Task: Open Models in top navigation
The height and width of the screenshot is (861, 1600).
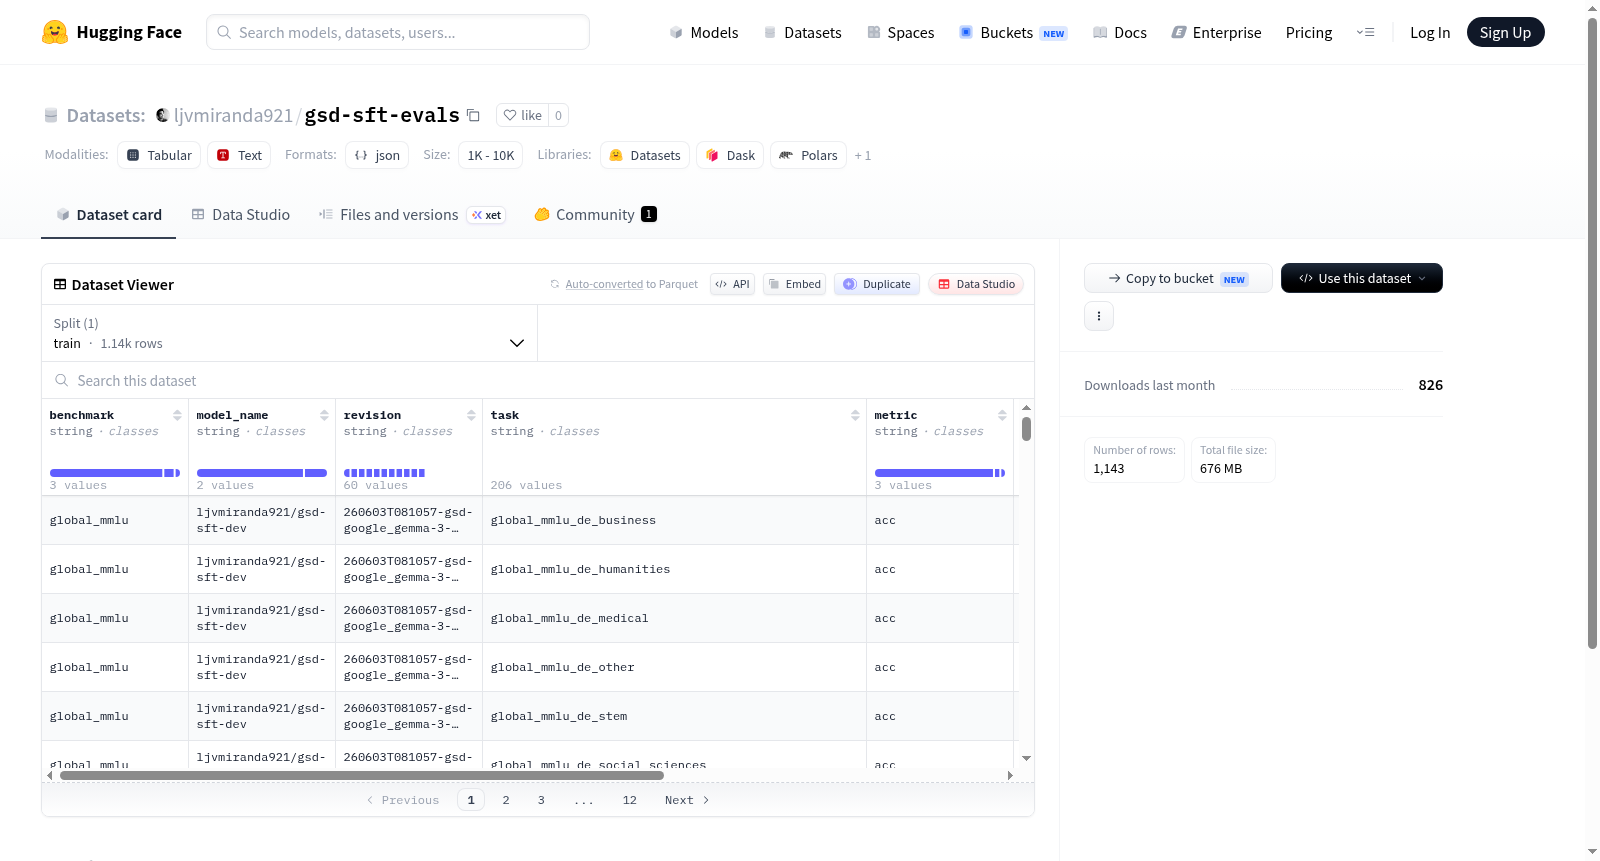Action: coord(704,33)
